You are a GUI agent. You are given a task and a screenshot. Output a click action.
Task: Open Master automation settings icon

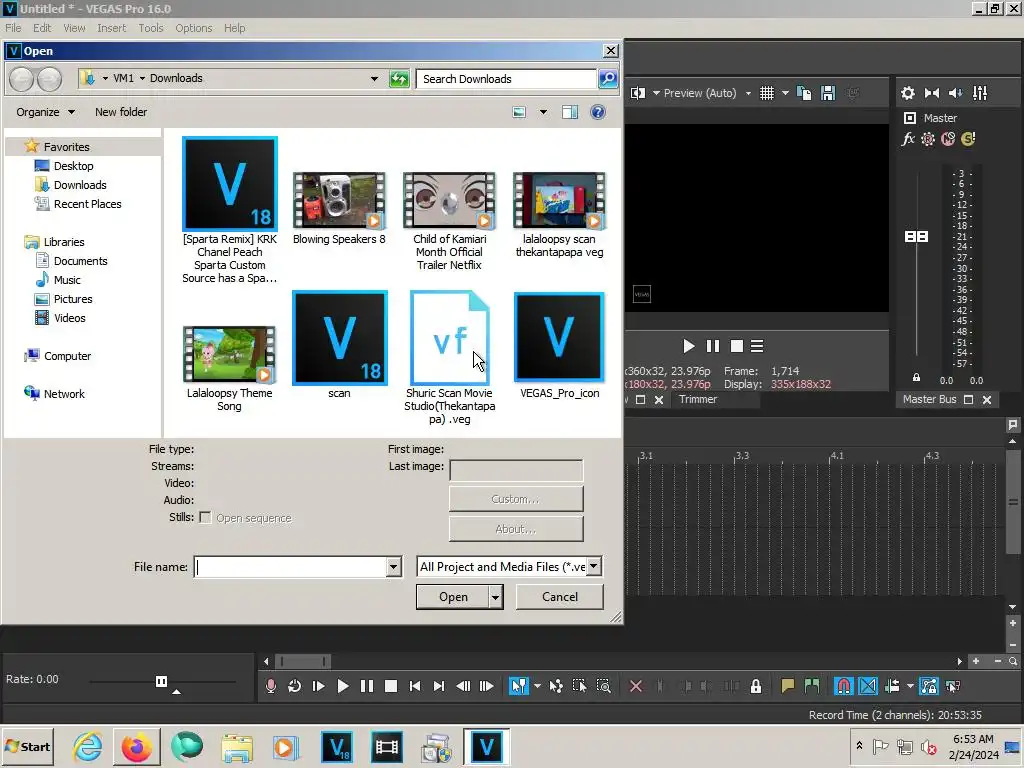click(x=928, y=138)
